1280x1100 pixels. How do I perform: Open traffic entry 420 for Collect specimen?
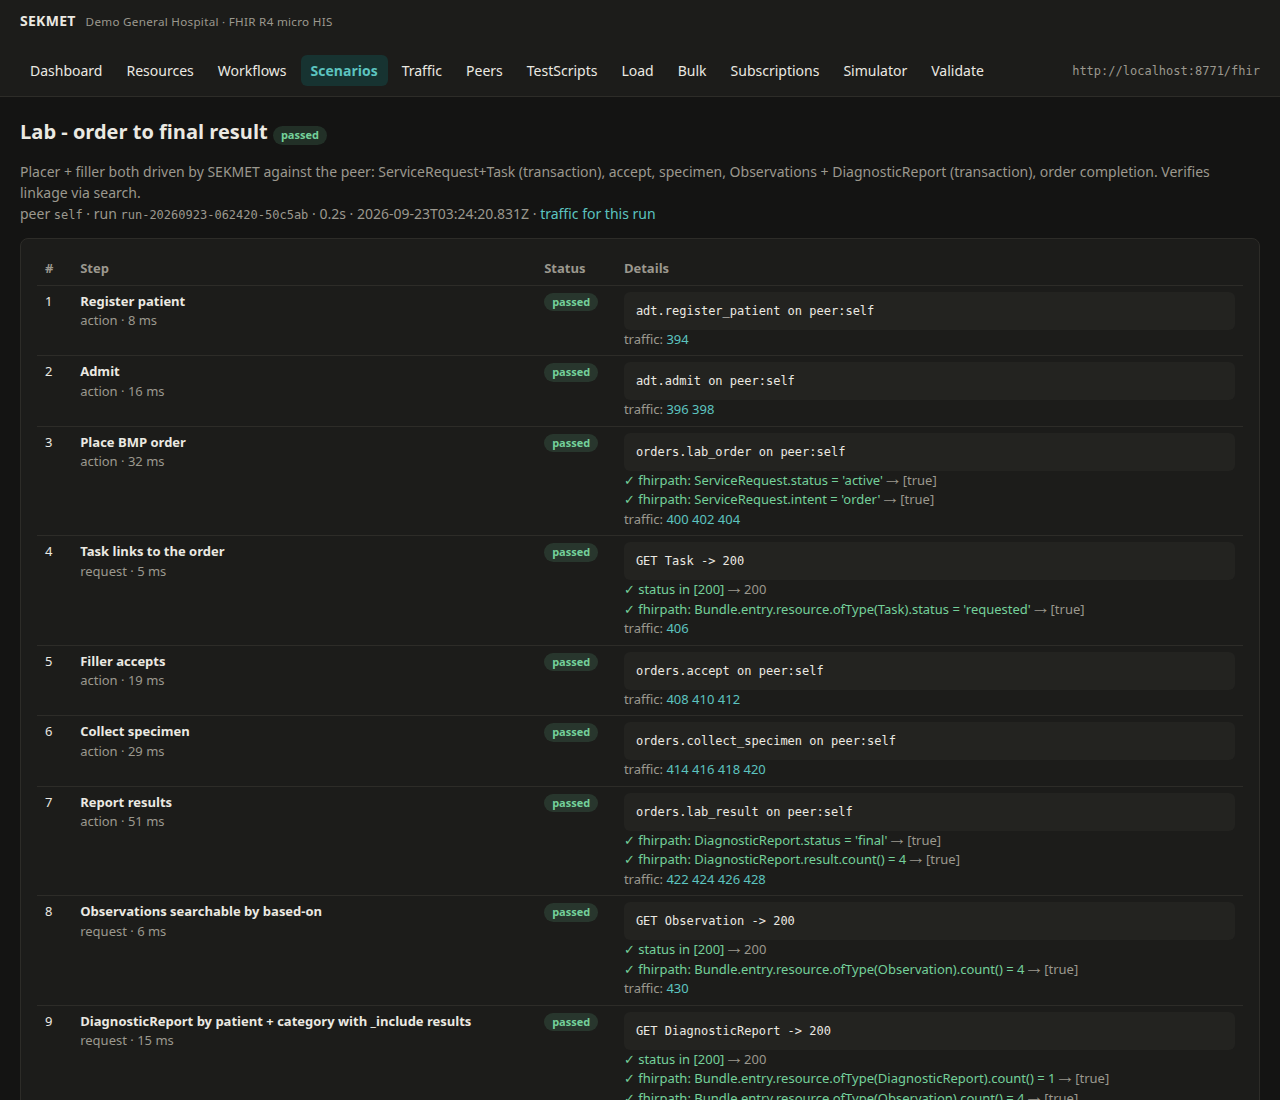[x=754, y=770]
